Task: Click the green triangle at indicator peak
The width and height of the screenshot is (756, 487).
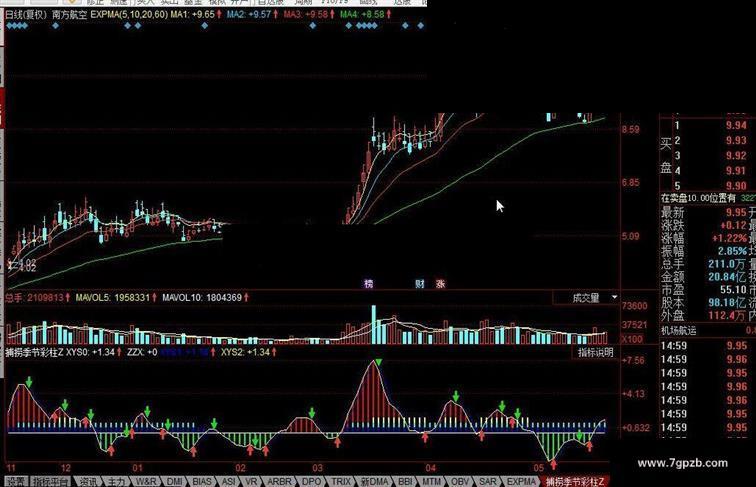Action: coord(379,362)
